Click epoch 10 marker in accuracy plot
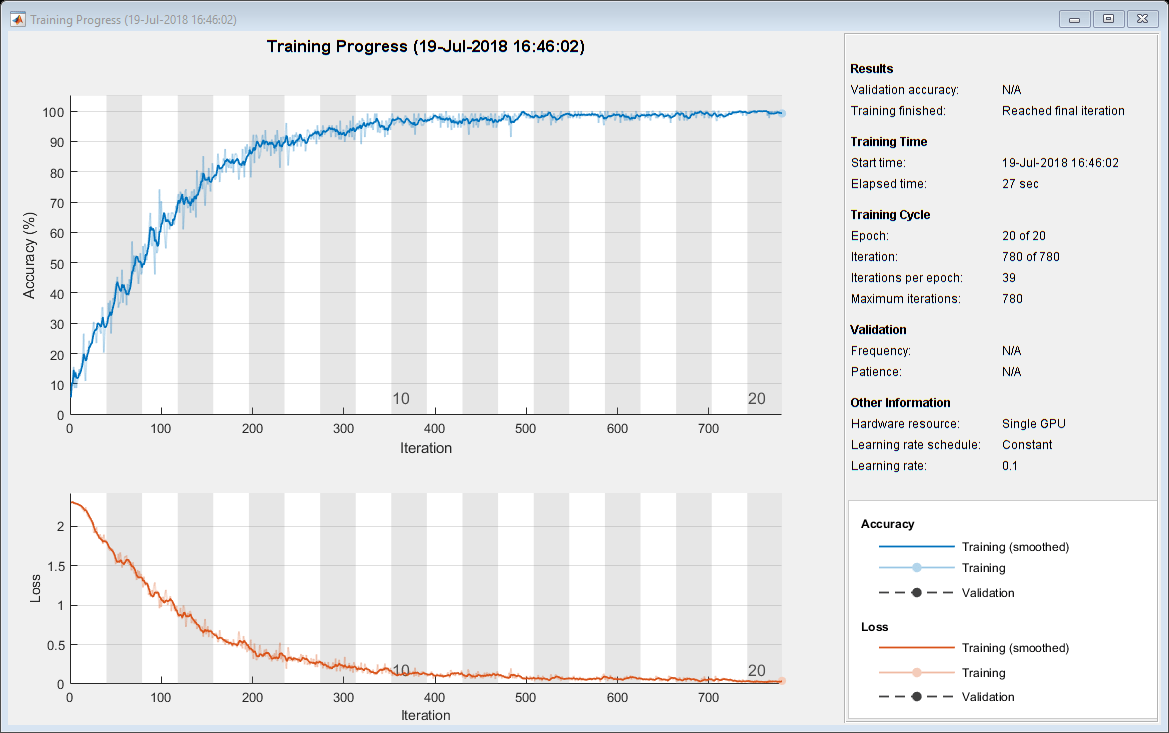 click(401, 399)
